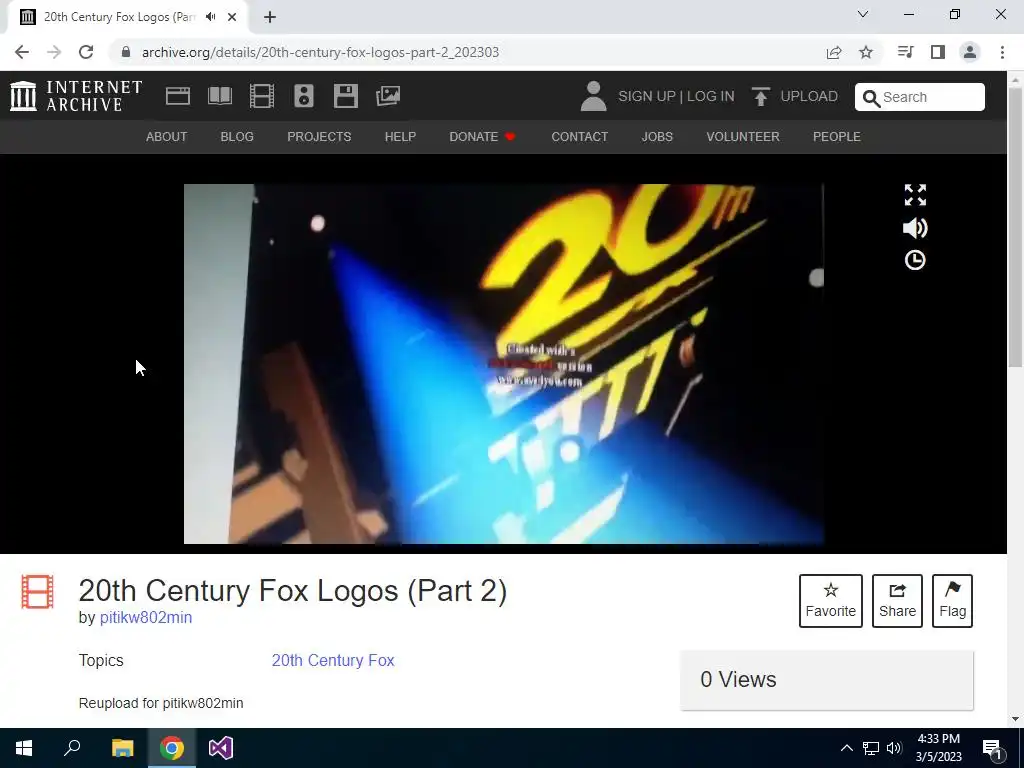View site information via the lock icon
1024x768 pixels.
[126, 52]
